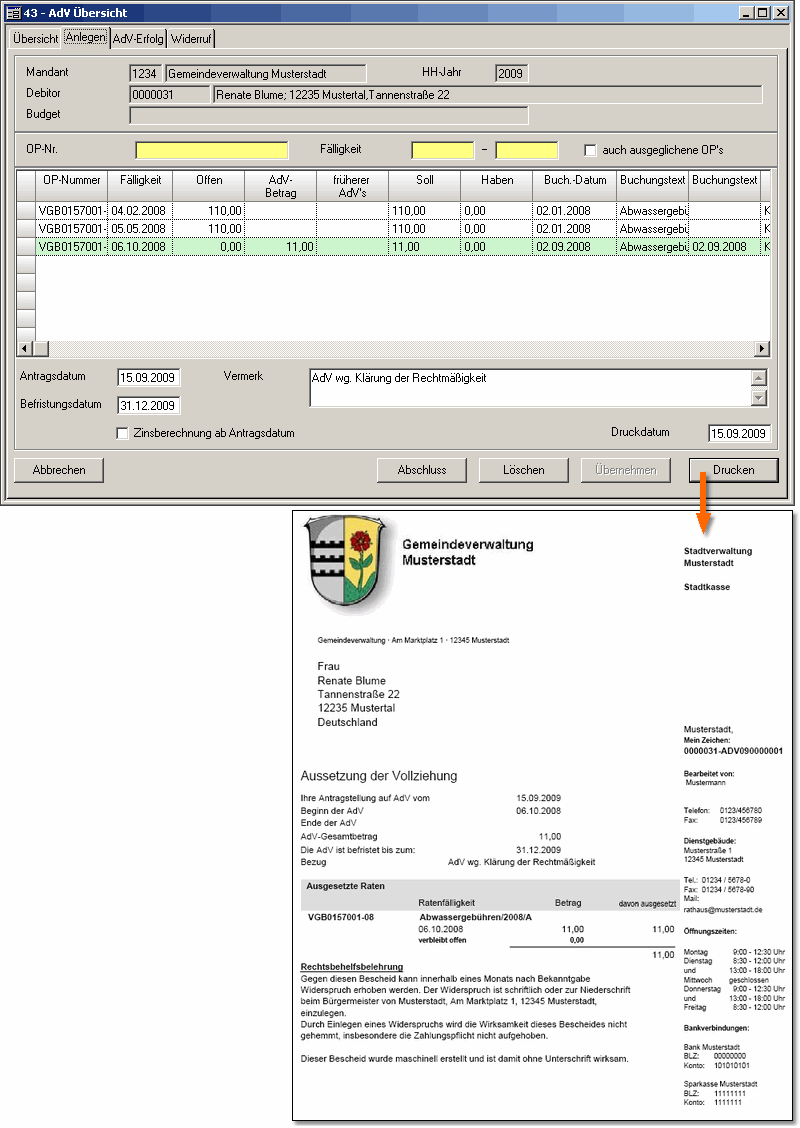Click the Abschluss button

click(421, 470)
